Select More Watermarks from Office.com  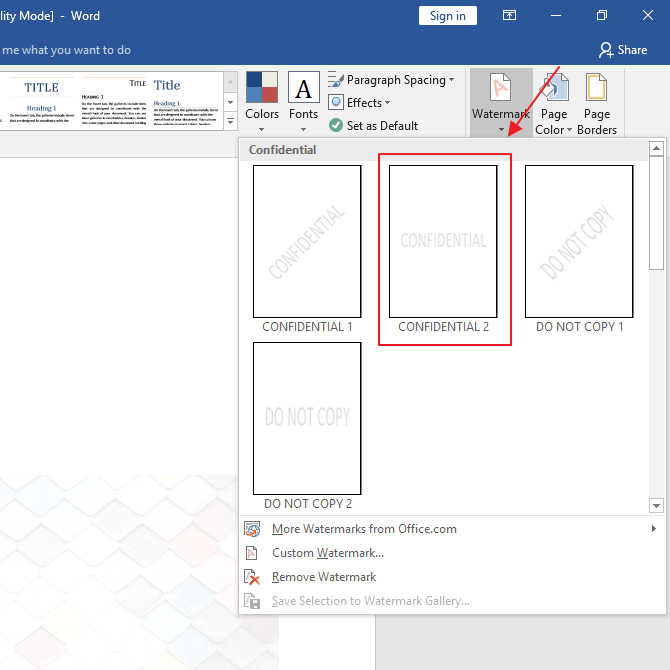click(452, 529)
